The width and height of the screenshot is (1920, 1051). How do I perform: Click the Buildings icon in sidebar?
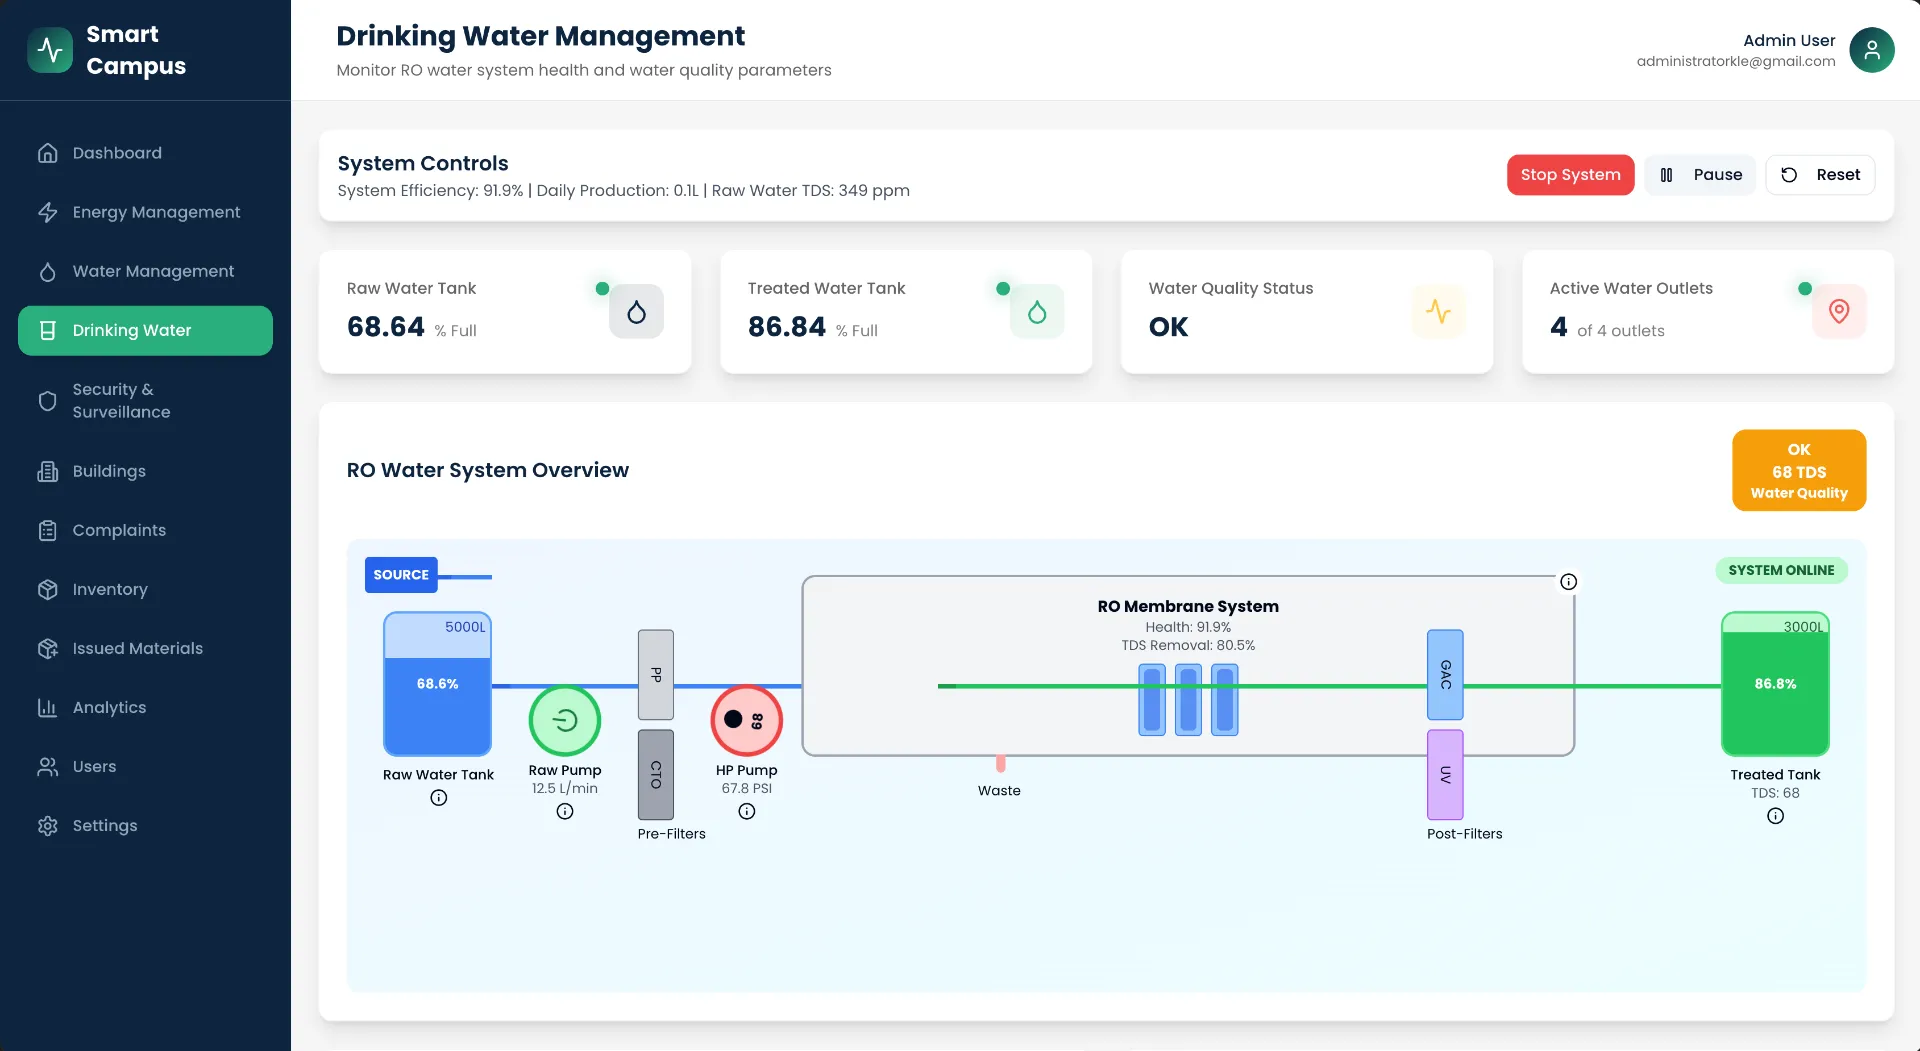tap(48, 471)
